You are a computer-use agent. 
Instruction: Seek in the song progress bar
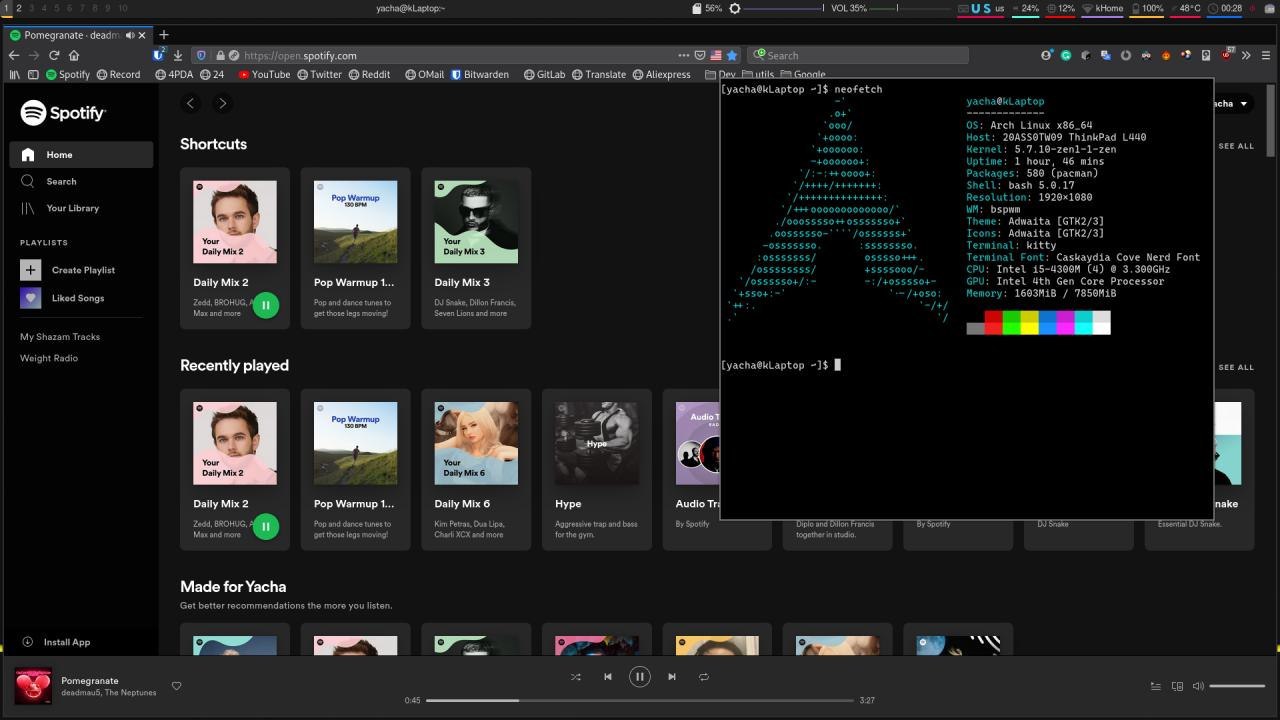(640, 700)
